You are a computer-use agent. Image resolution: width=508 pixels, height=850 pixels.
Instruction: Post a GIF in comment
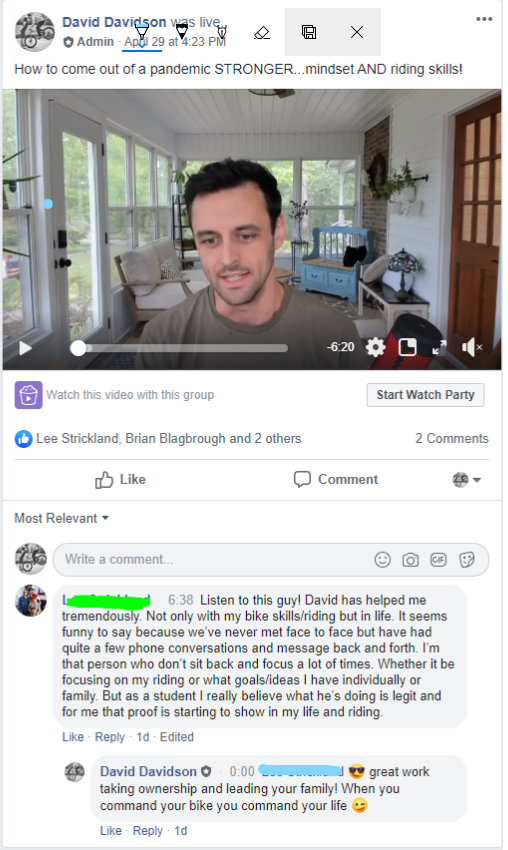[x=438, y=559]
